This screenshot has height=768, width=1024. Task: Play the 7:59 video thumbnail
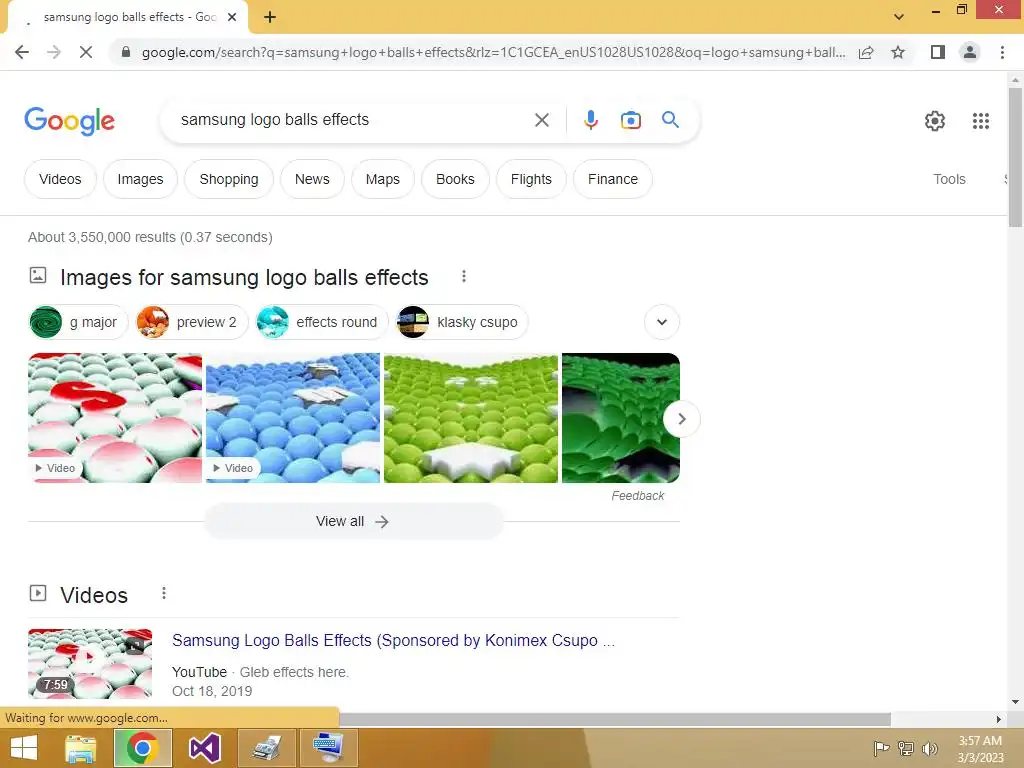tap(90, 664)
